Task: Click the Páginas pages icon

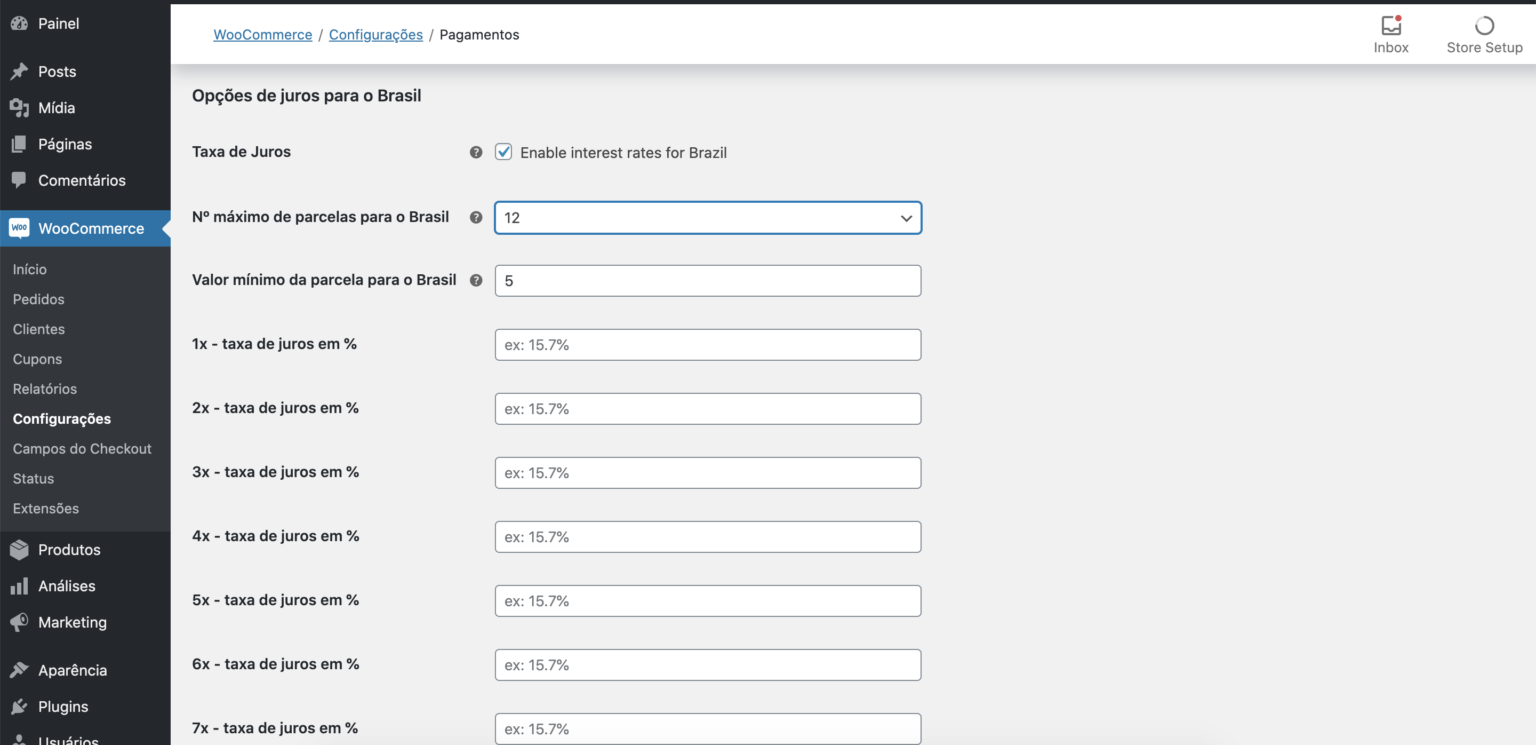Action: [19, 144]
